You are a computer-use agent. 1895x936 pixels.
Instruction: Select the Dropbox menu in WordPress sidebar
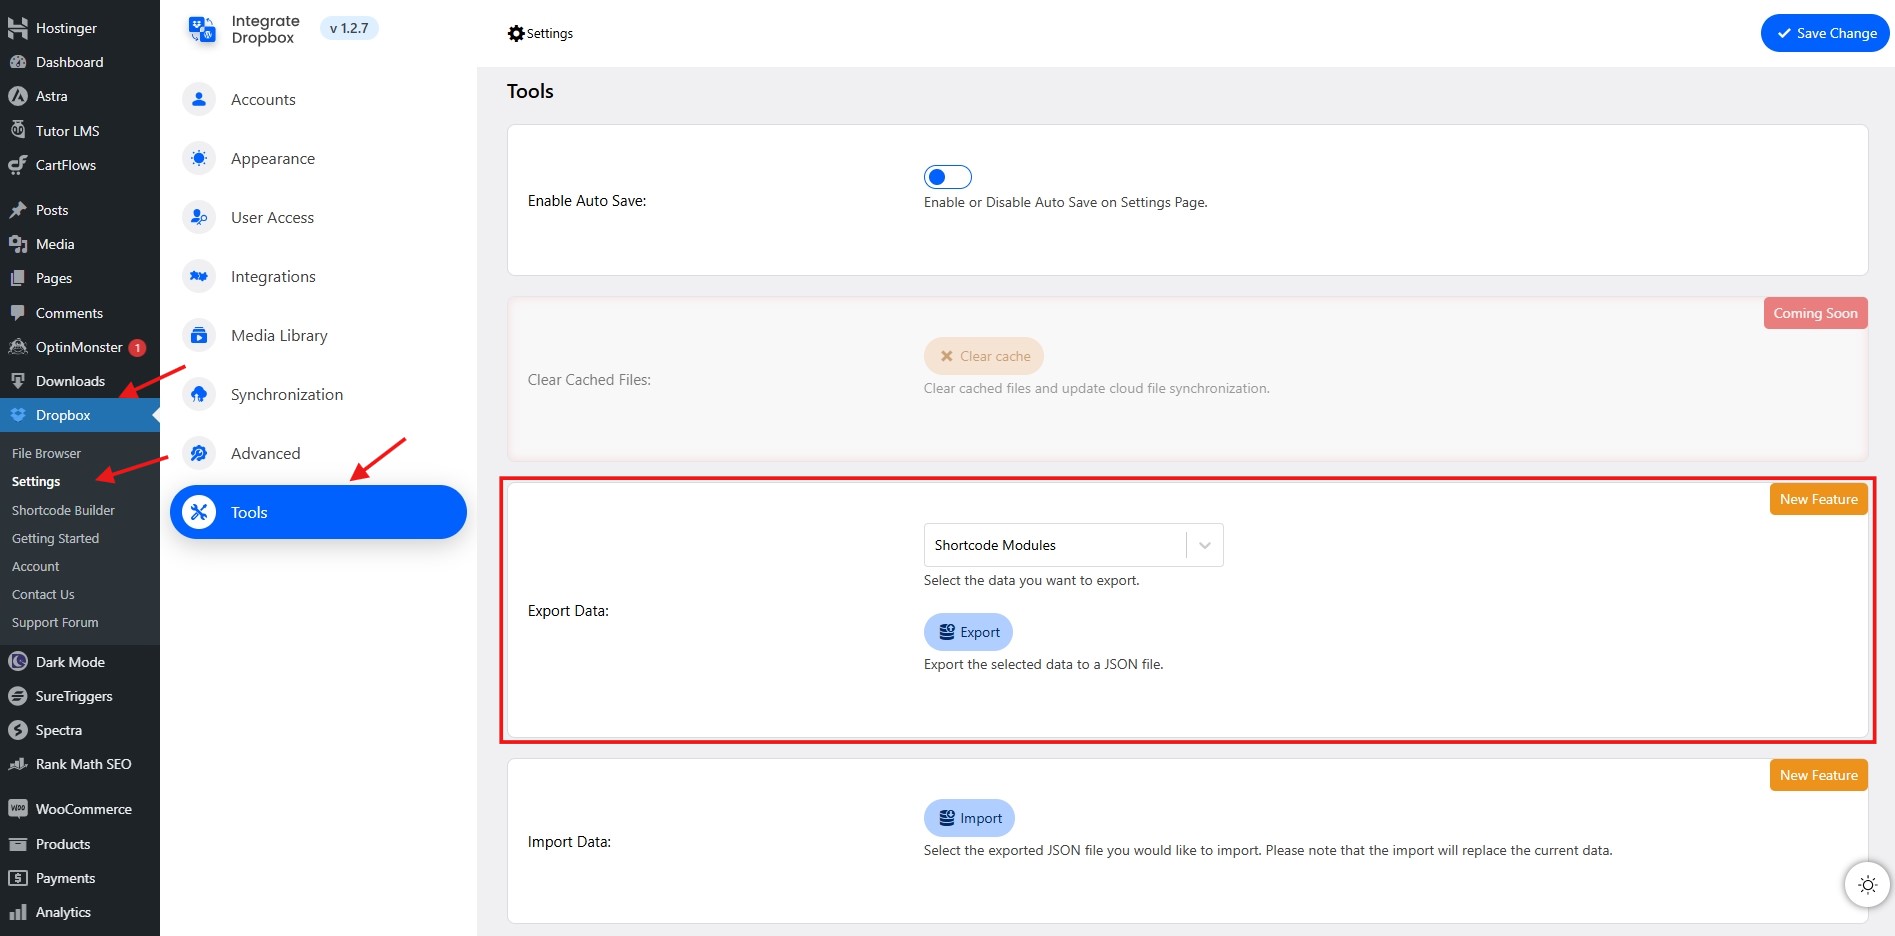(x=80, y=415)
